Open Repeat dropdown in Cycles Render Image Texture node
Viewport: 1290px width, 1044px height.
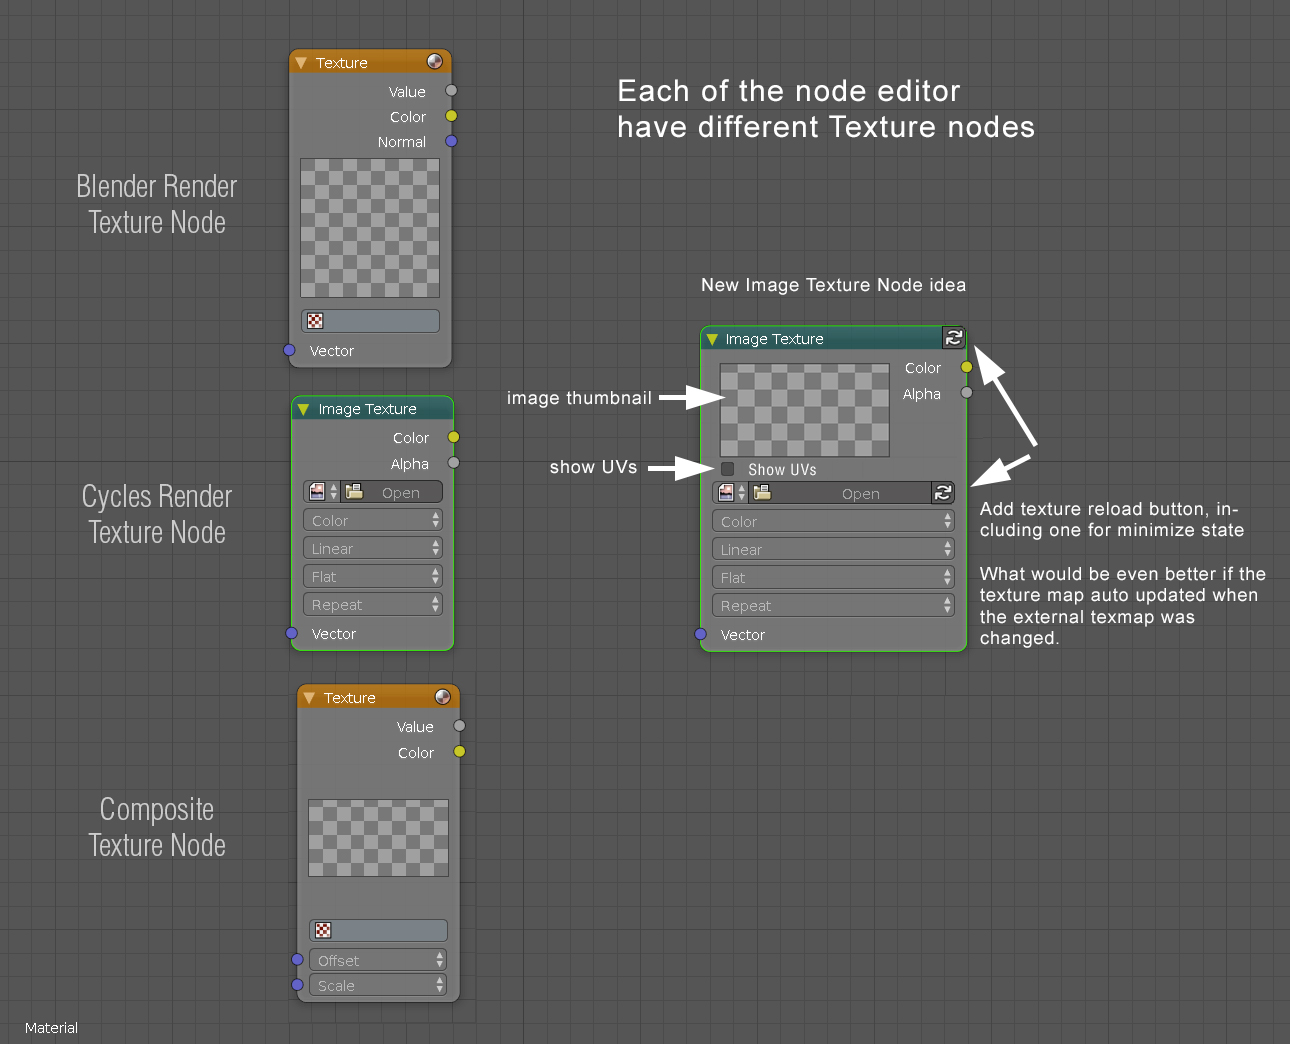373,605
